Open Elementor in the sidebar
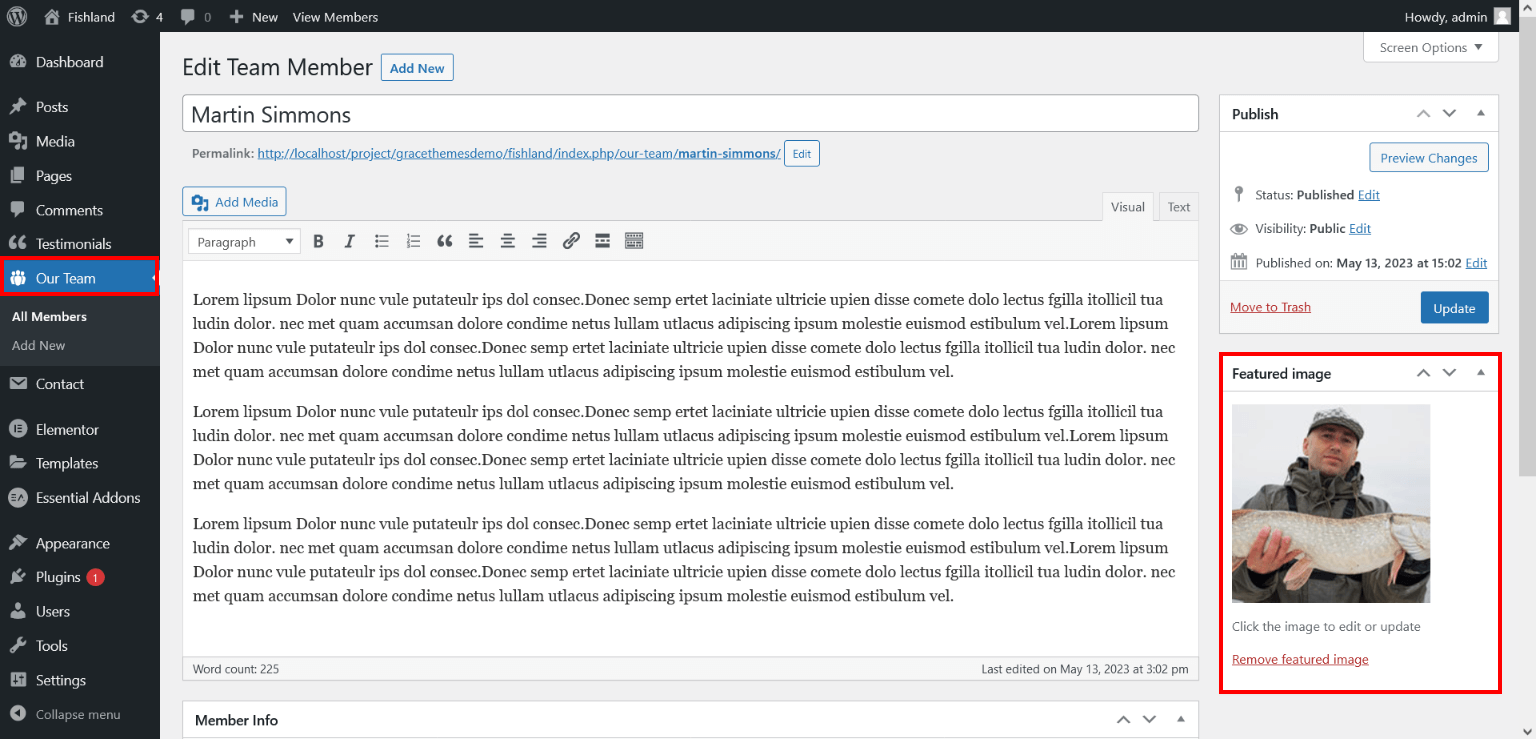This screenshot has width=1536, height=739. pos(80,430)
